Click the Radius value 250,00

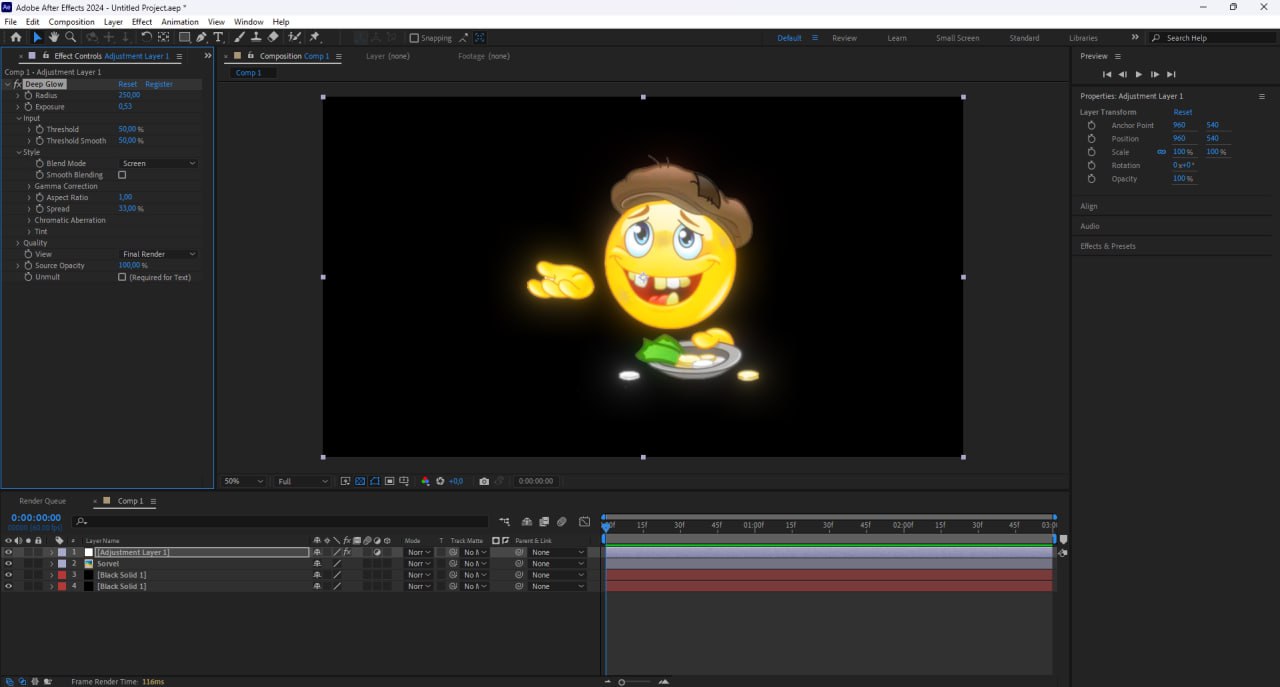(x=129, y=95)
